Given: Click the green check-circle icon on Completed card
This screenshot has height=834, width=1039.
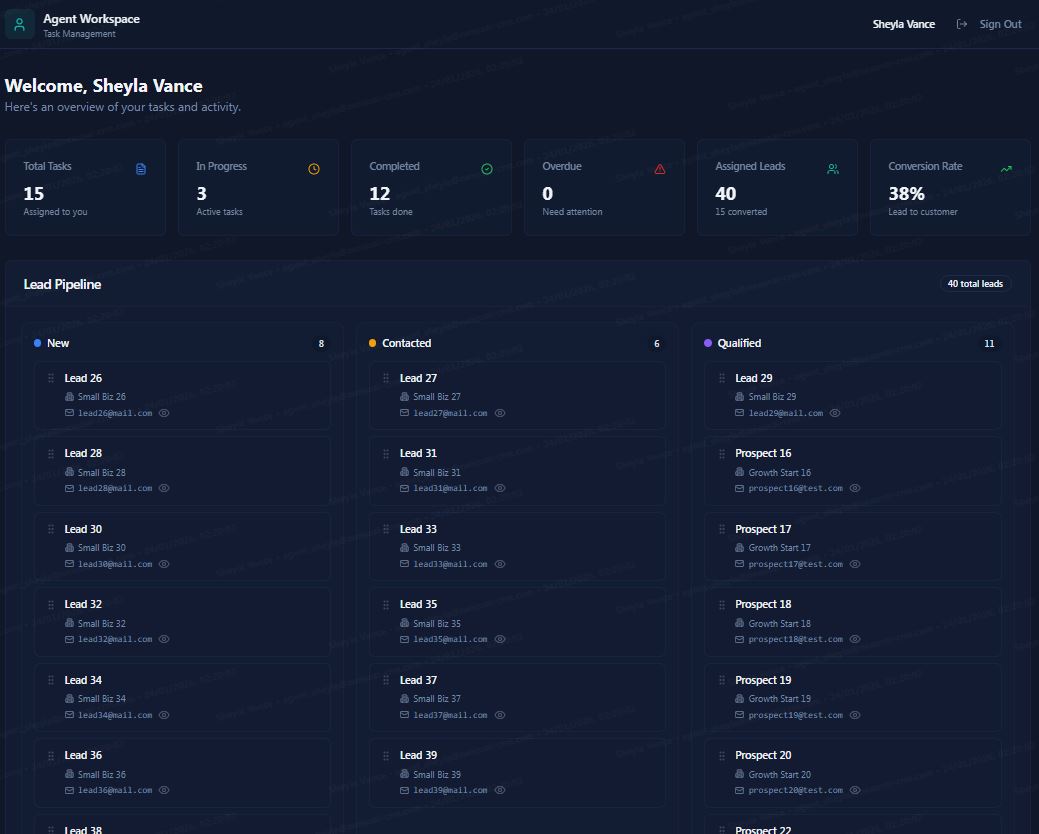Looking at the screenshot, I should [x=487, y=168].
